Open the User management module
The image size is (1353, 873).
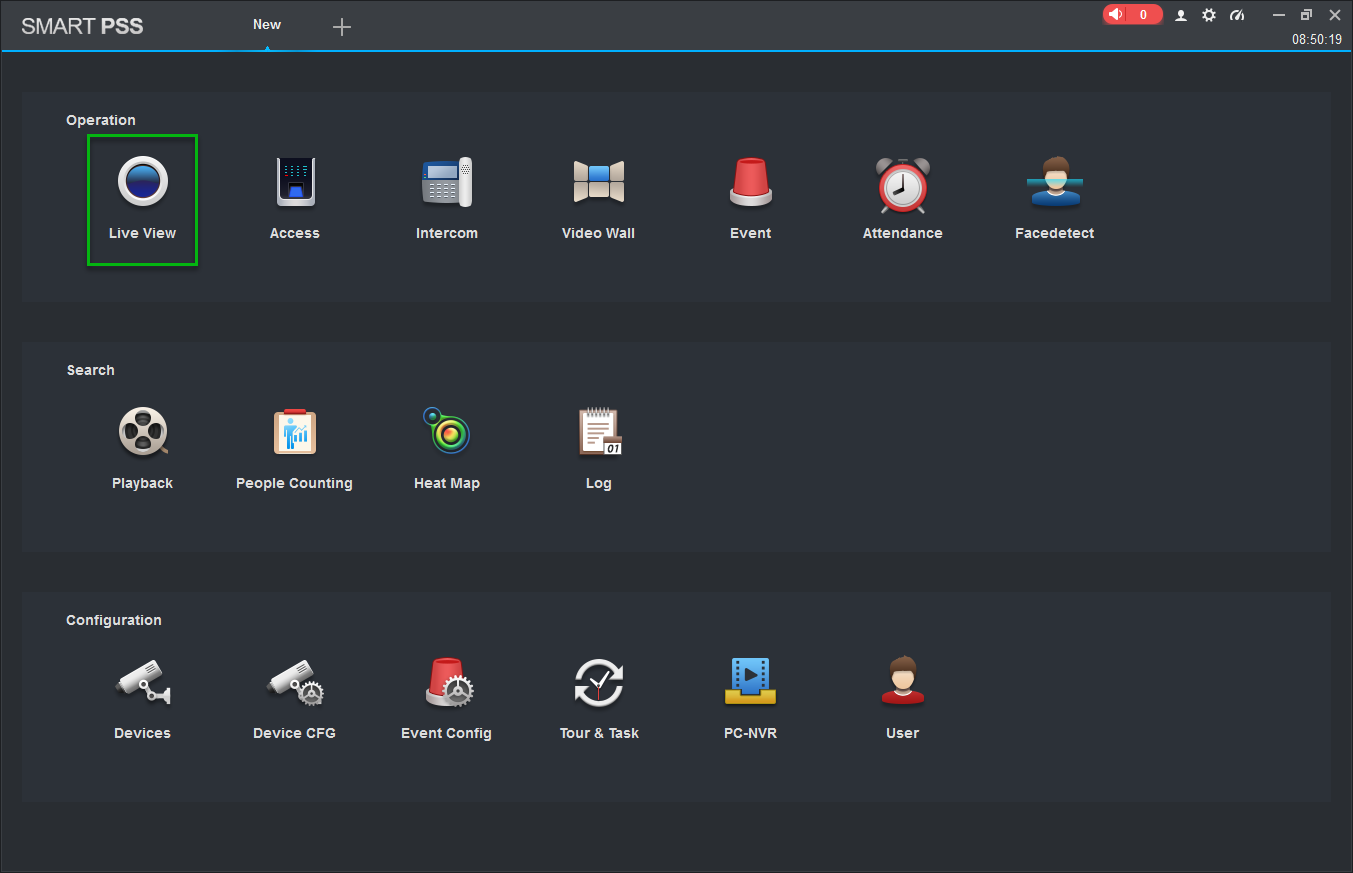(902, 700)
